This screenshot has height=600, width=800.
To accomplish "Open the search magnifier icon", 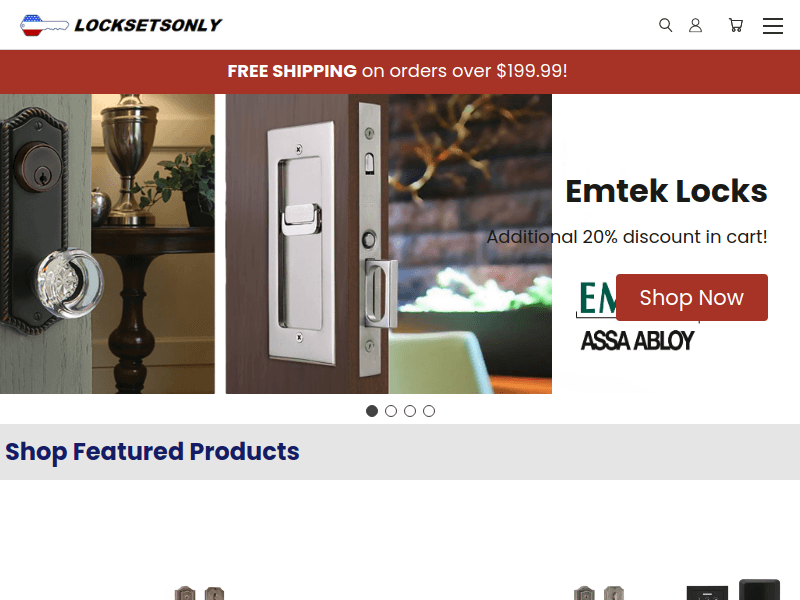I will pyautogui.click(x=665, y=25).
